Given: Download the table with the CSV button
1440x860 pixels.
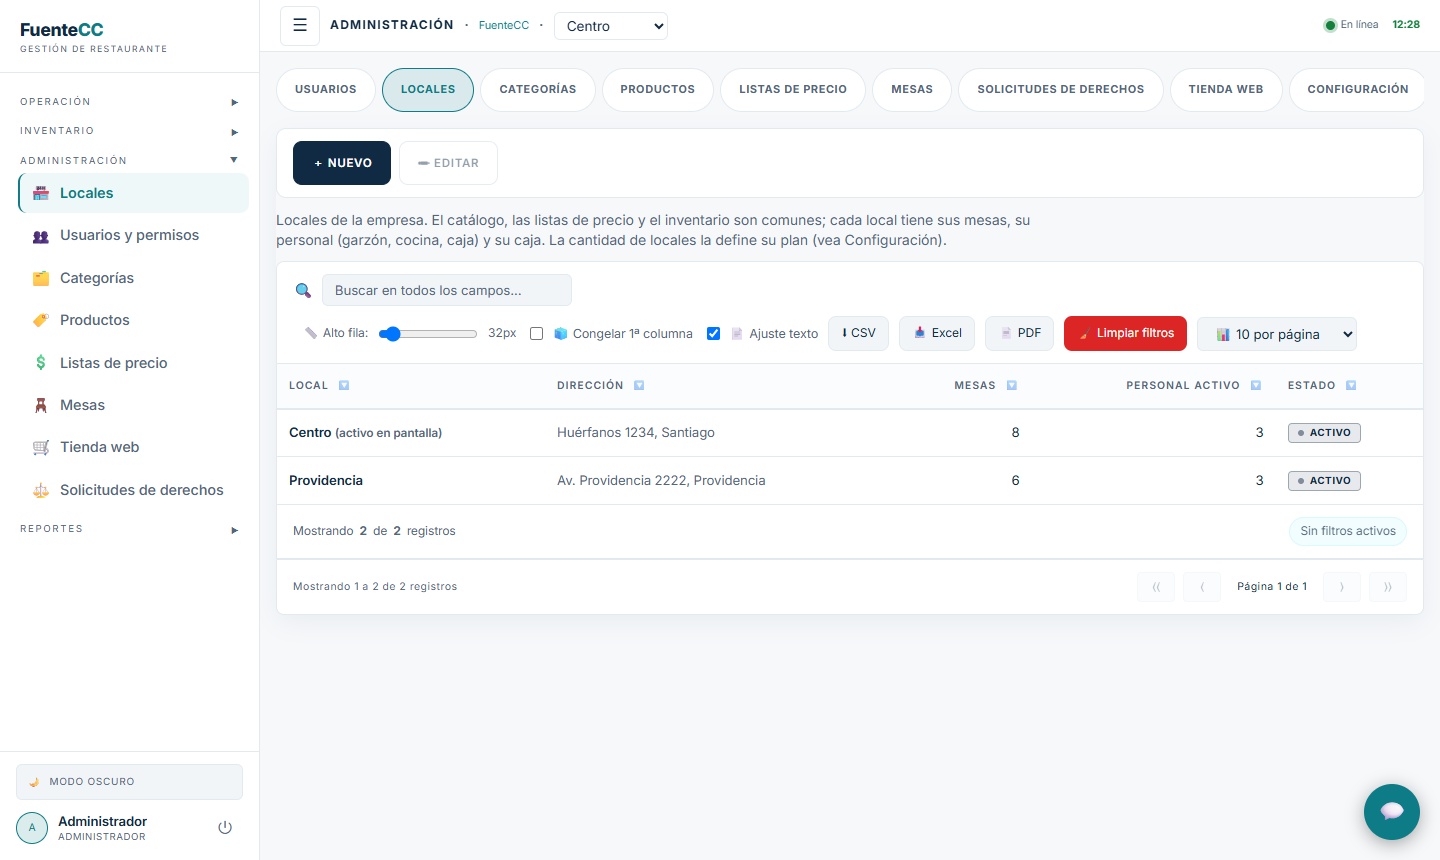Looking at the screenshot, I should click(858, 333).
